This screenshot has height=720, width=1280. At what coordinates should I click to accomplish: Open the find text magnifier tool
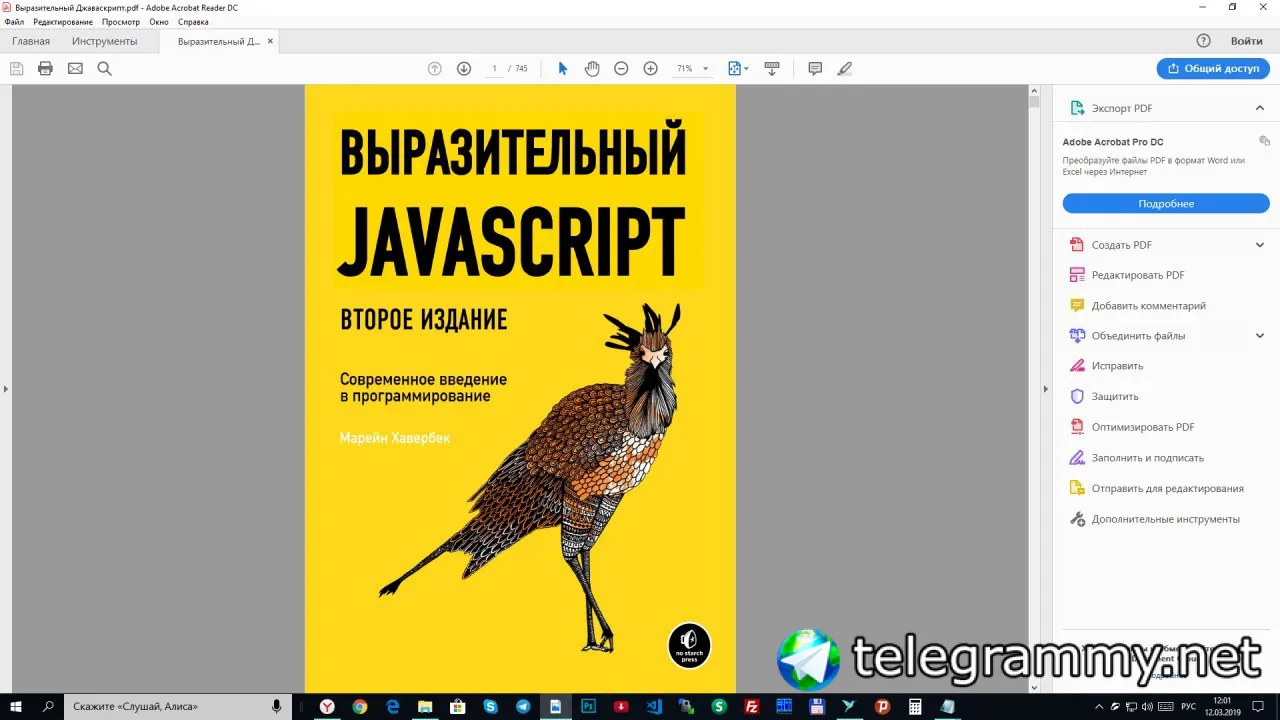104,68
